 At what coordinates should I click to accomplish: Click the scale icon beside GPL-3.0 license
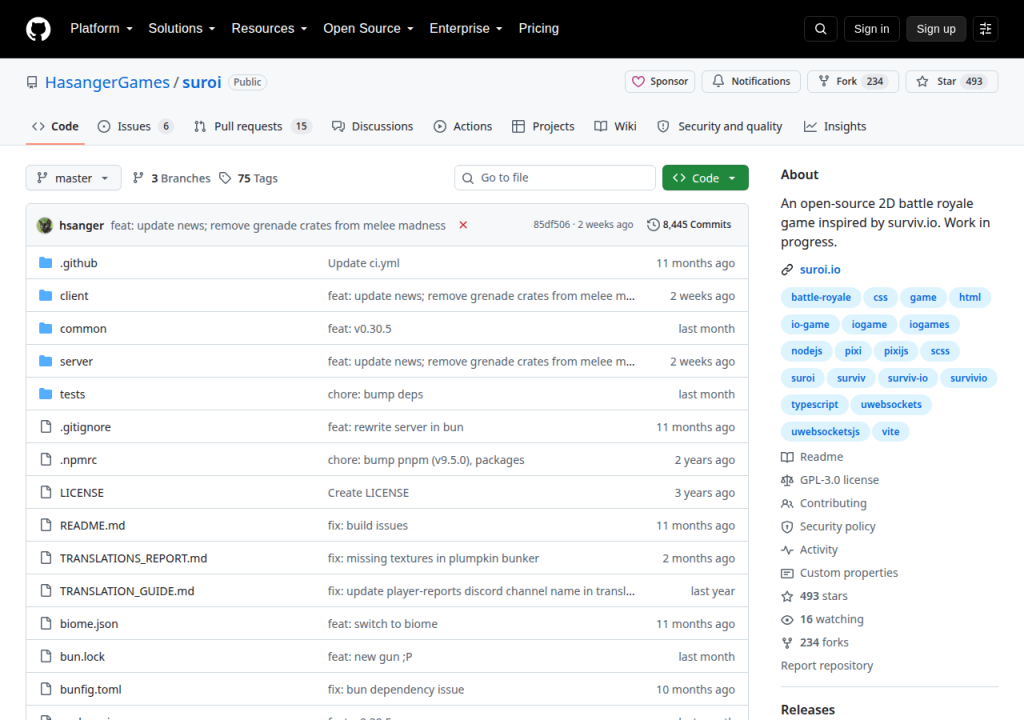click(787, 480)
